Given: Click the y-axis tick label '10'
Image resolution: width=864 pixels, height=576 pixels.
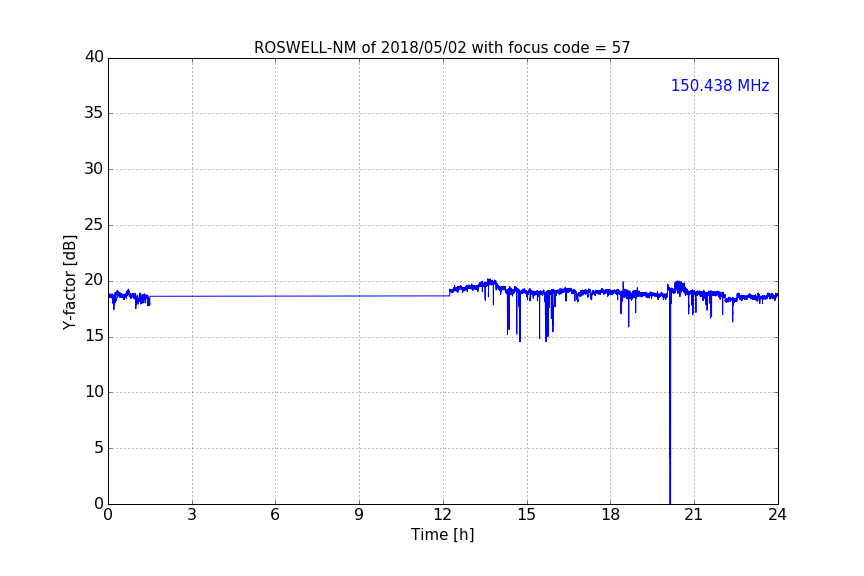Looking at the screenshot, I should coord(94,392).
